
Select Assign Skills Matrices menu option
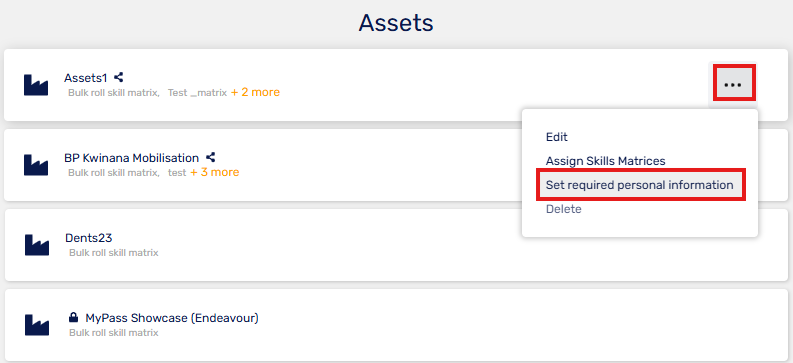tap(605, 161)
